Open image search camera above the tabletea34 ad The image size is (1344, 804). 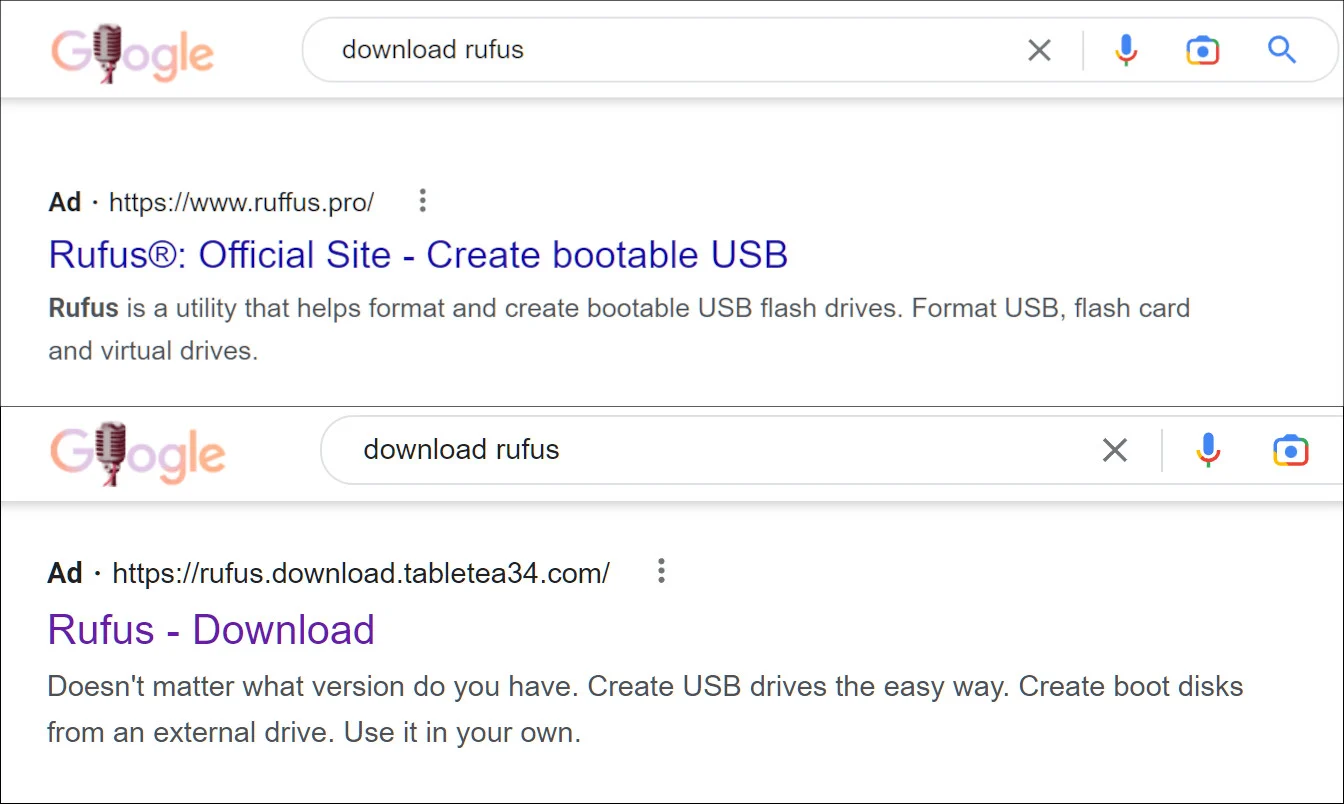1290,451
